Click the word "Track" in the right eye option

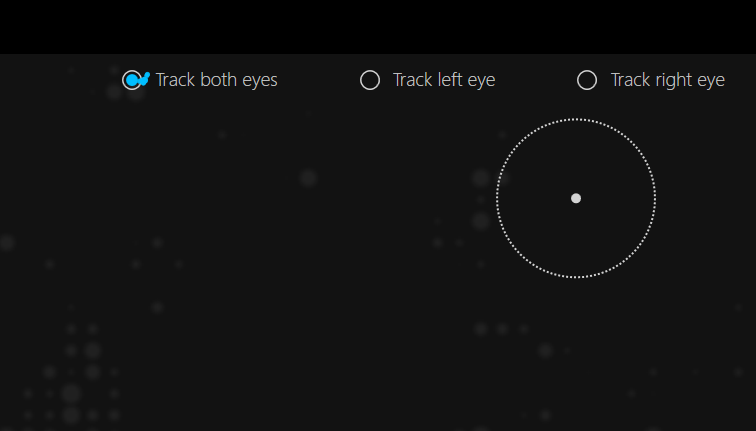[631, 80]
